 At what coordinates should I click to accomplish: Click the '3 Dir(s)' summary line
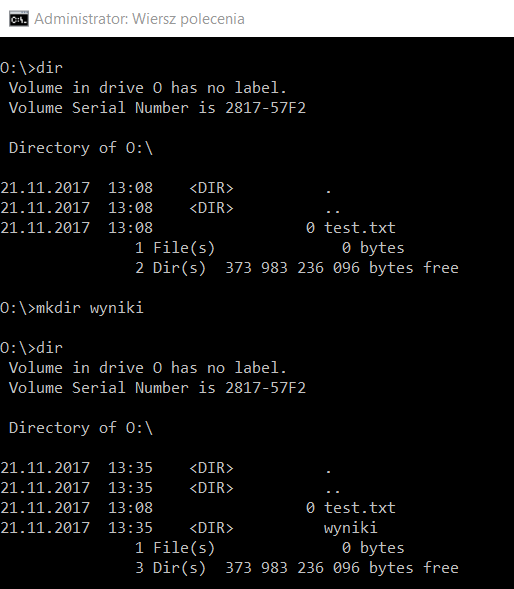tap(297, 568)
